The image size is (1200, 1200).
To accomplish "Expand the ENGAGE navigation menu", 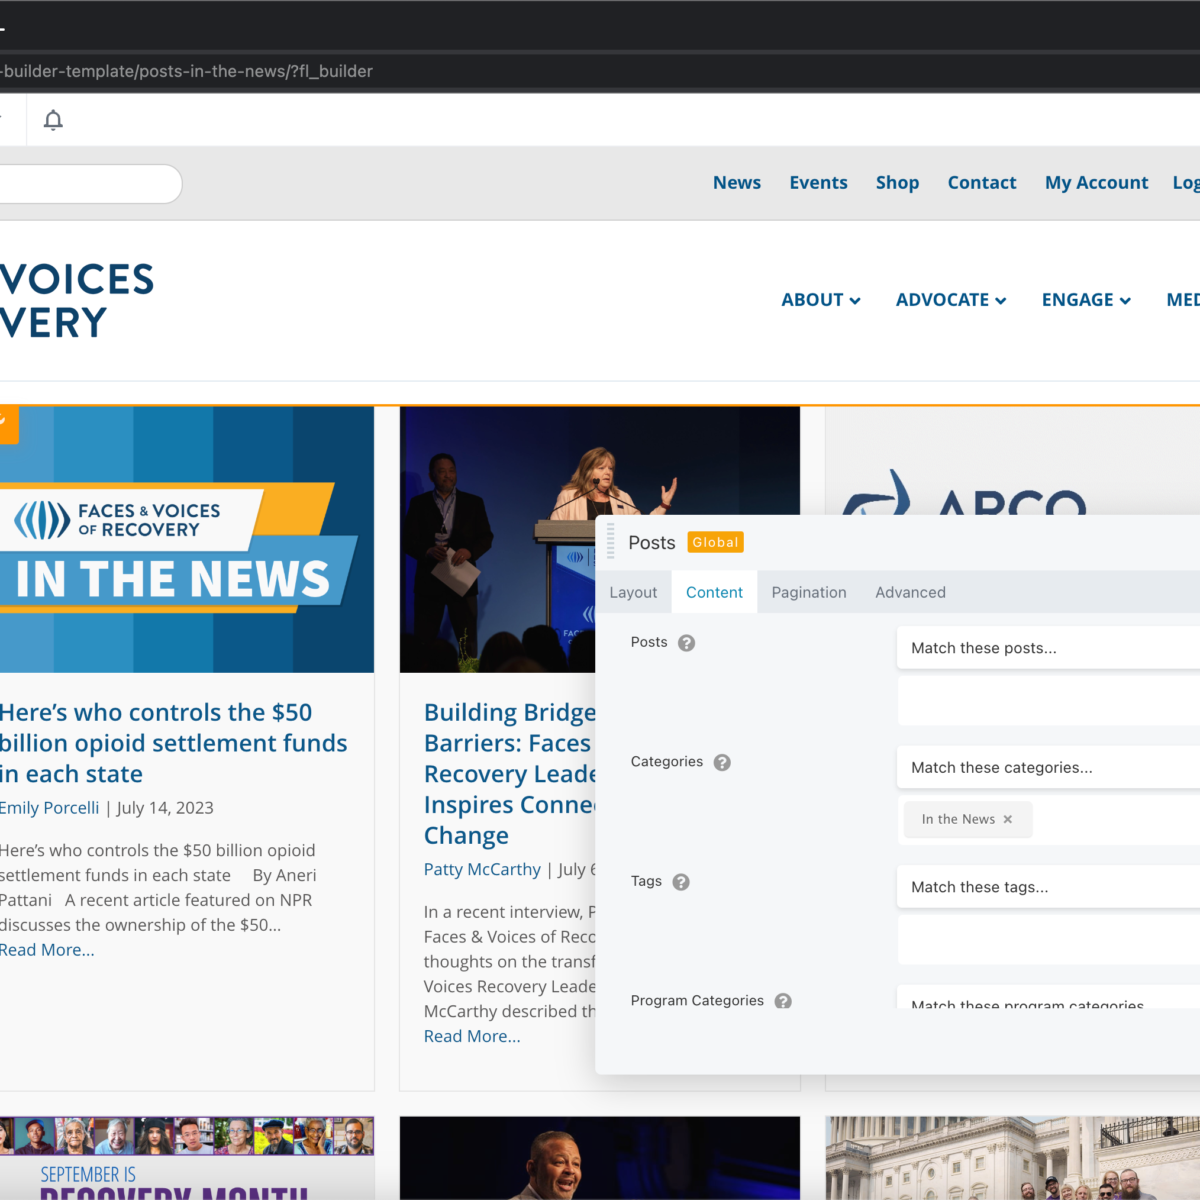I will (1086, 300).
